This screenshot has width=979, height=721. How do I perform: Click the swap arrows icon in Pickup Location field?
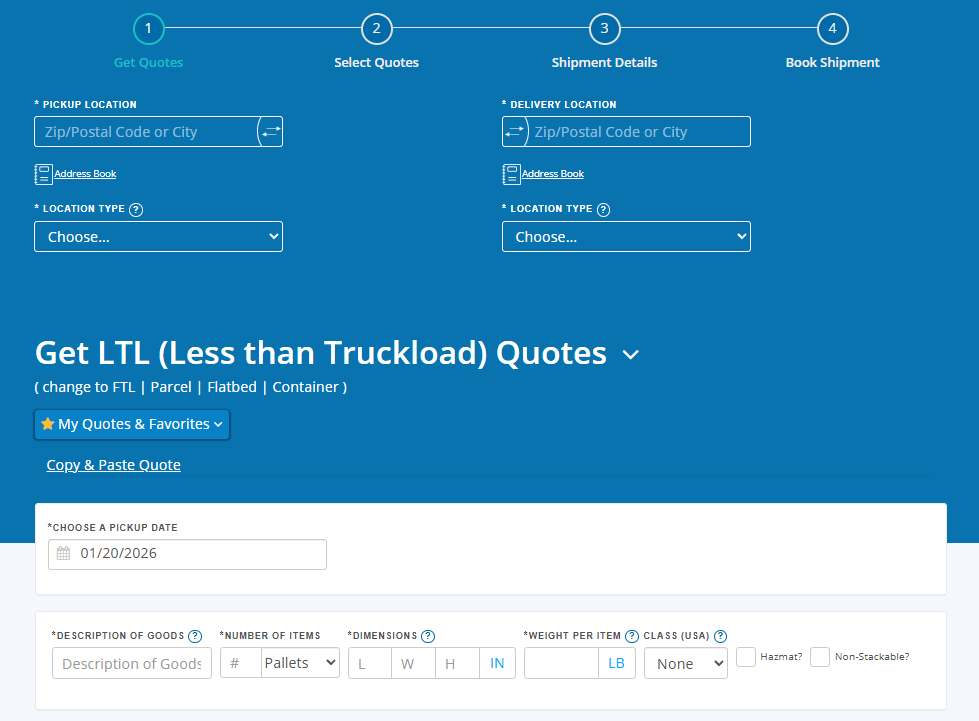point(268,131)
